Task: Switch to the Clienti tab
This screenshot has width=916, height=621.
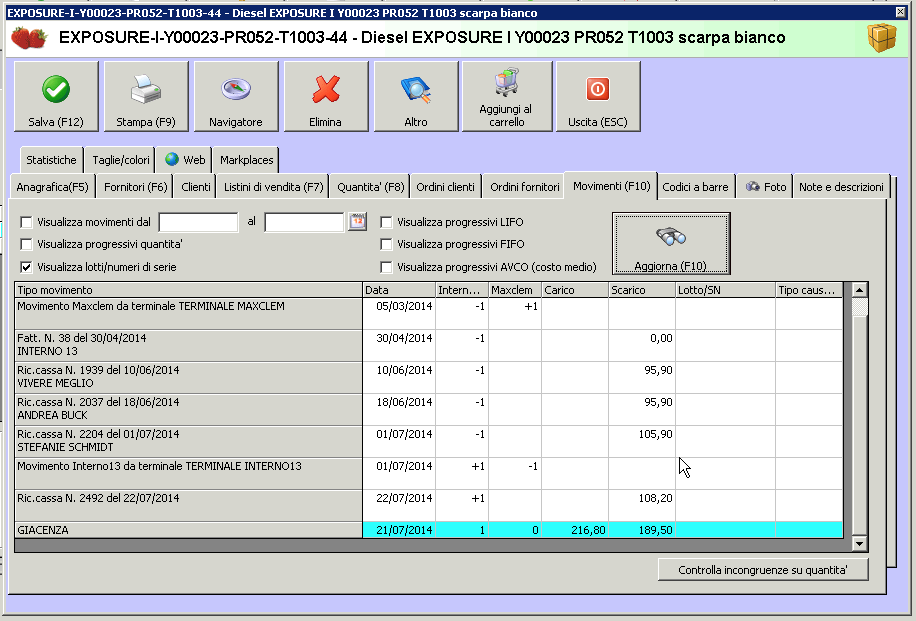Action: tap(196, 187)
